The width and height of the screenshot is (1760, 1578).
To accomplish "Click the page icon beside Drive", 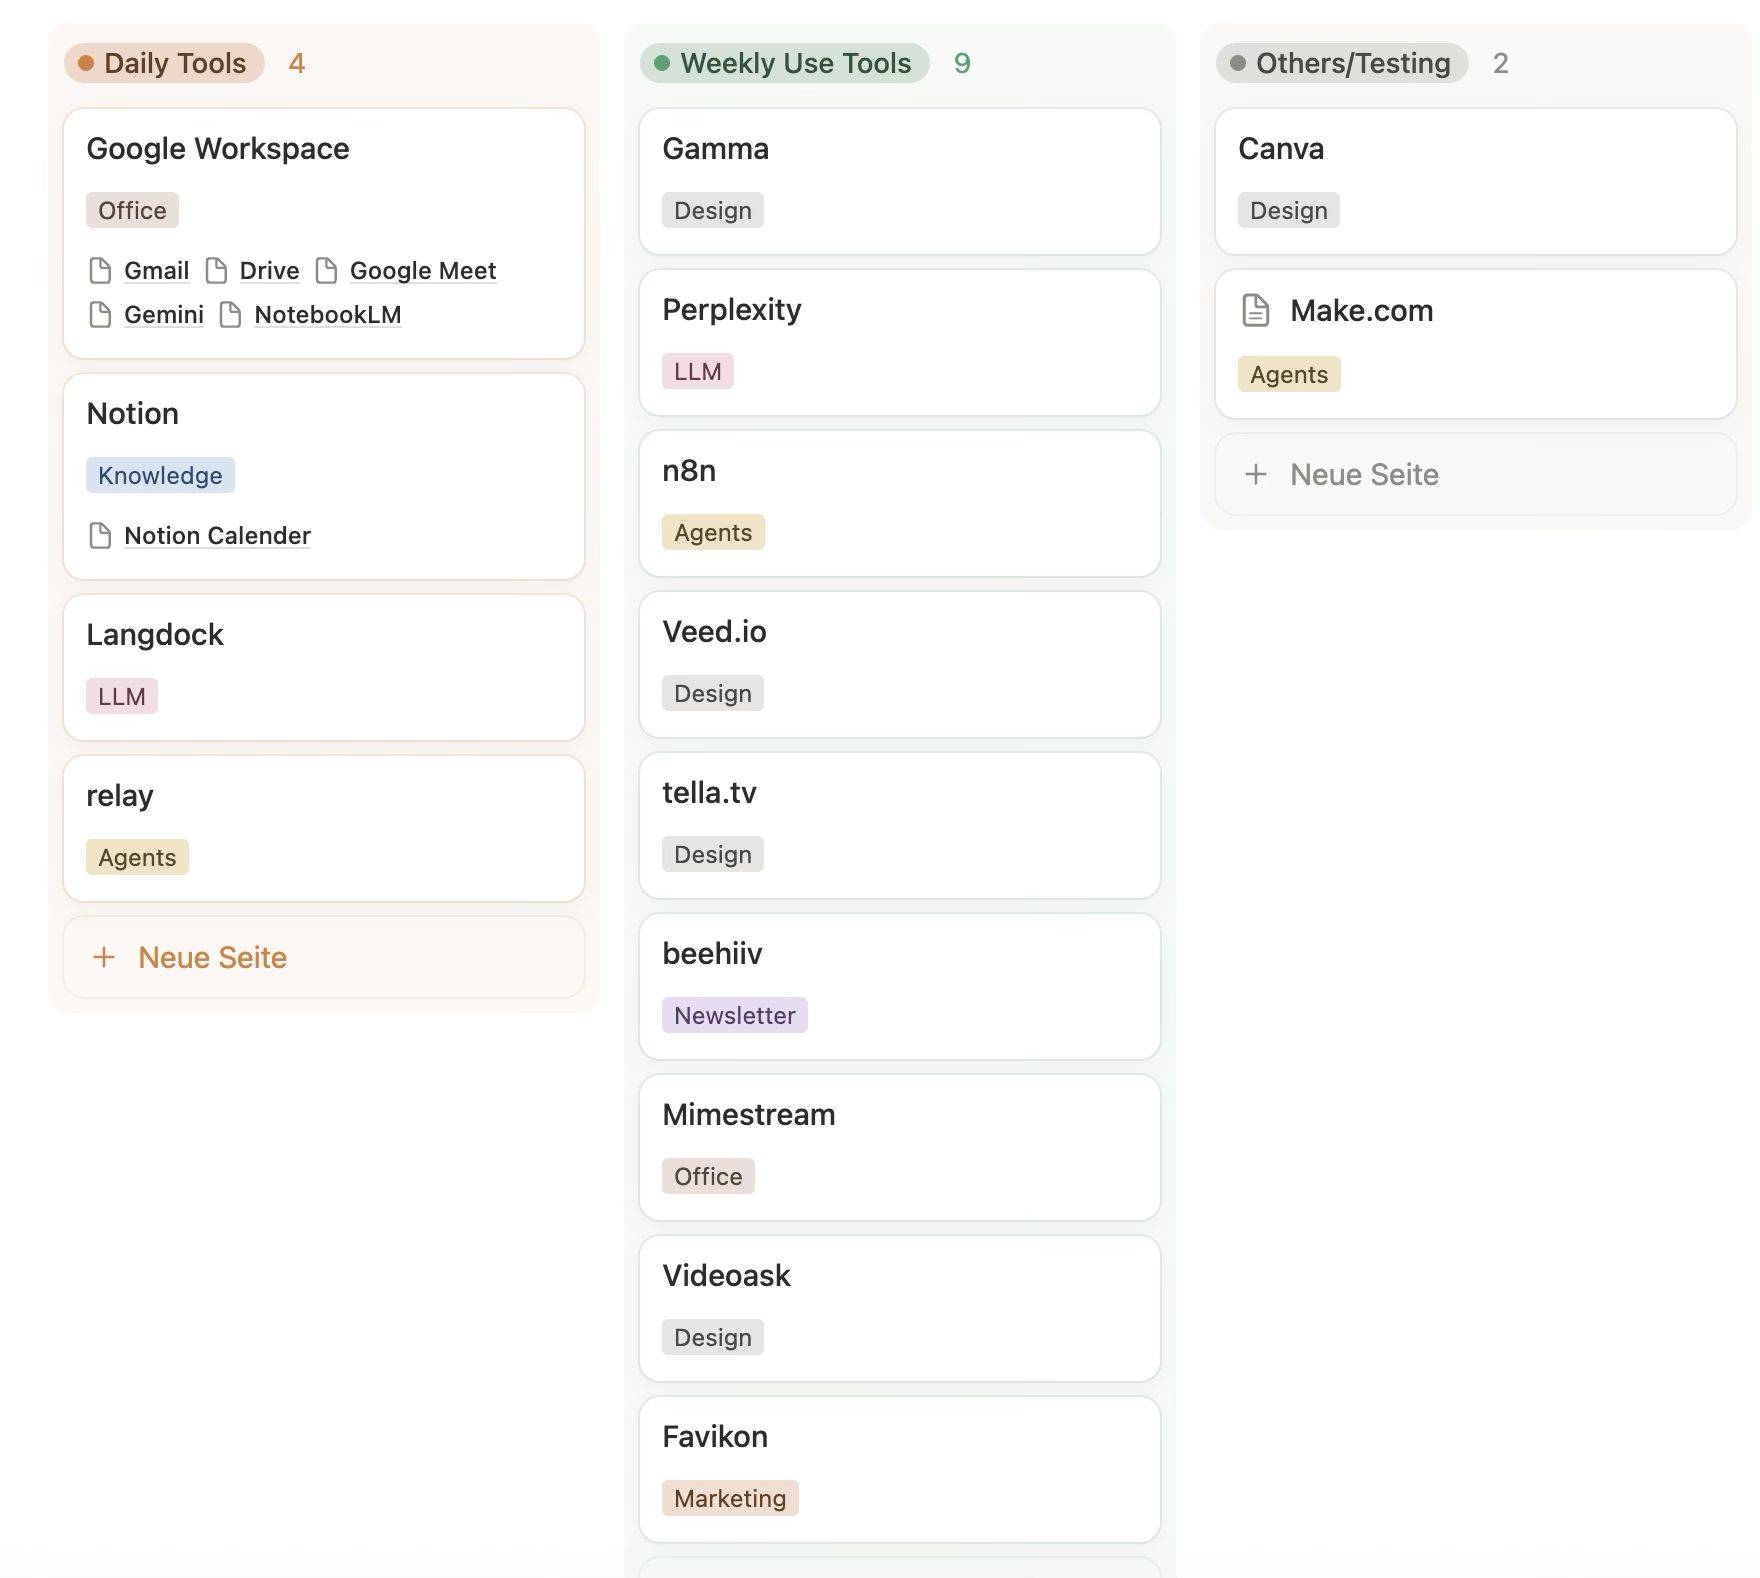I will (216, 271).
